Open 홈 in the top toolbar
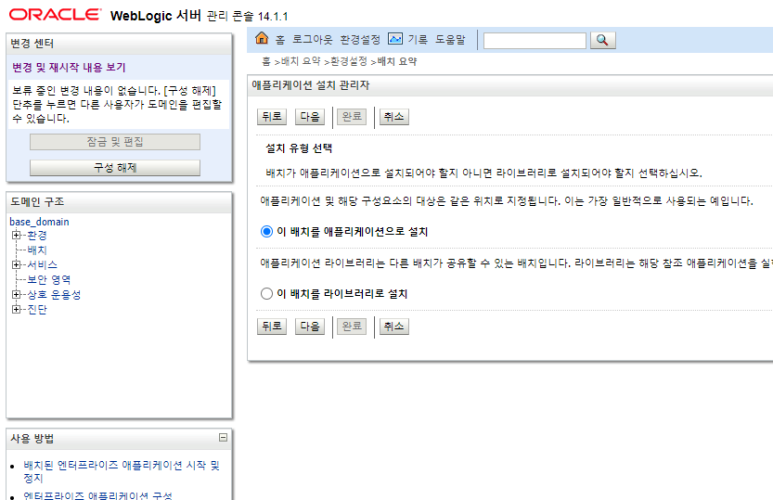Screen dimensions: 773x500 pos(280,40)
